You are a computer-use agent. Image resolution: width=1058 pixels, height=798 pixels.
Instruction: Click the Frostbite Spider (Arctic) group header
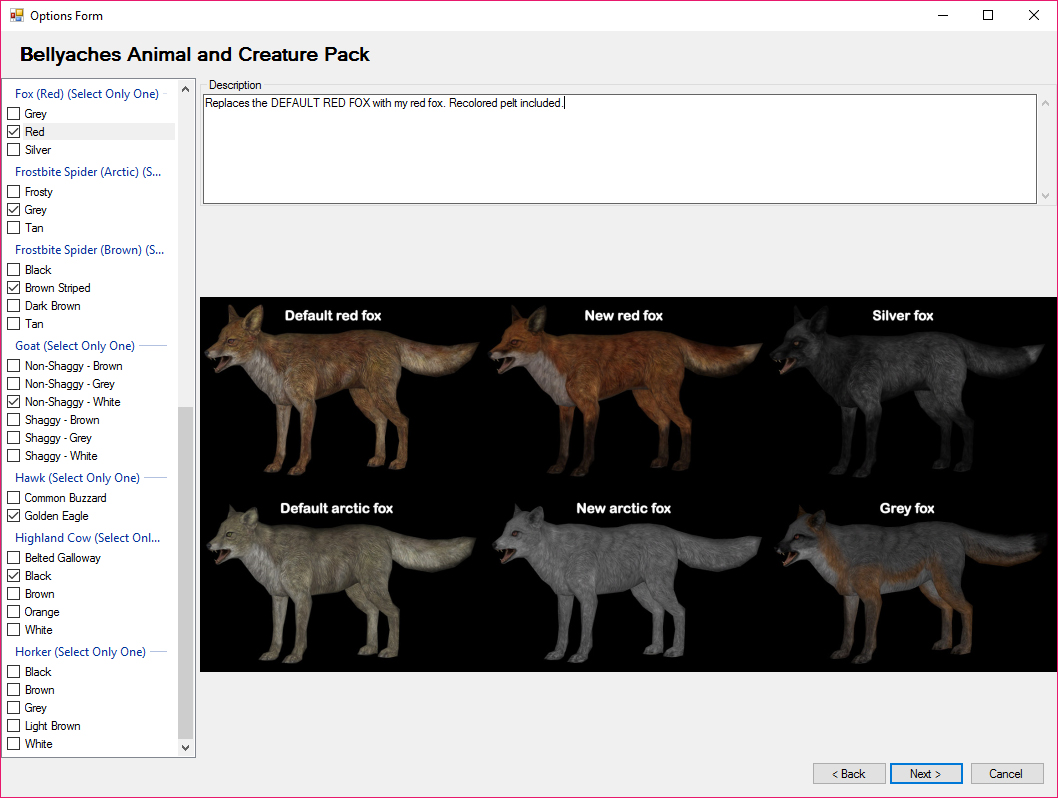pyautogui.click(x=88, y=172)
